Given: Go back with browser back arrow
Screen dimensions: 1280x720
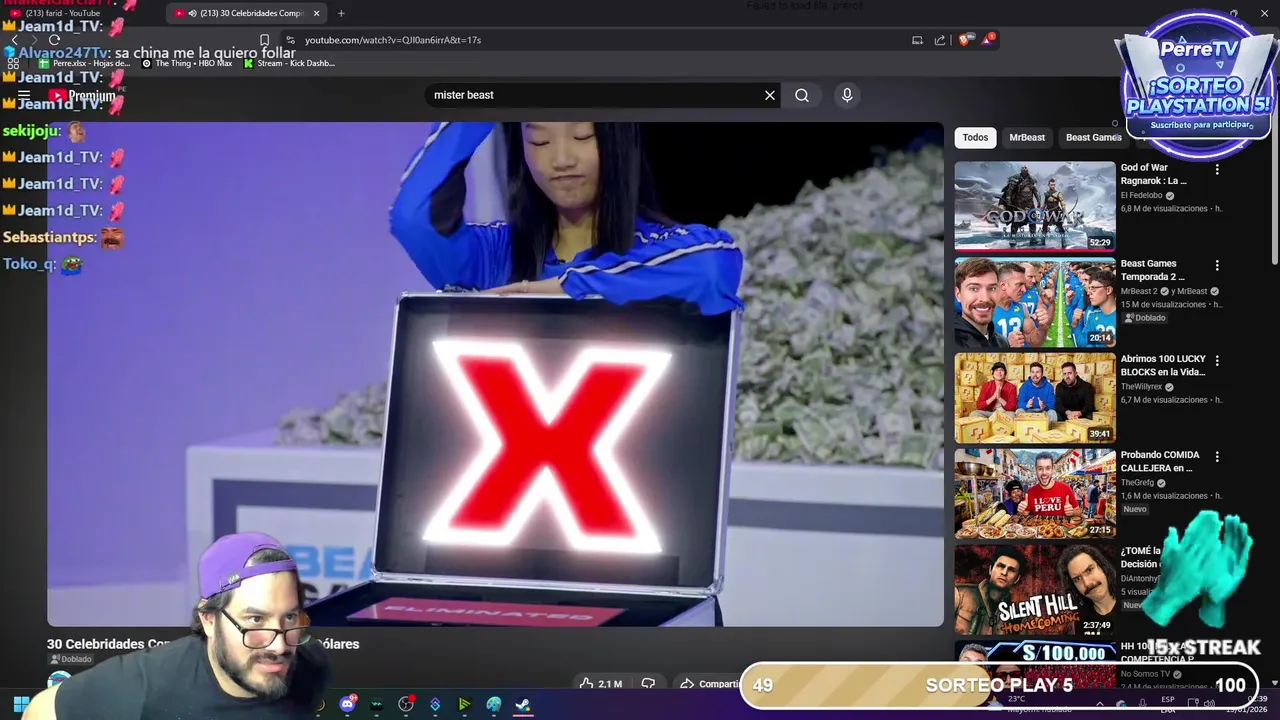Looking at the screenshot, I should point(14,40).
